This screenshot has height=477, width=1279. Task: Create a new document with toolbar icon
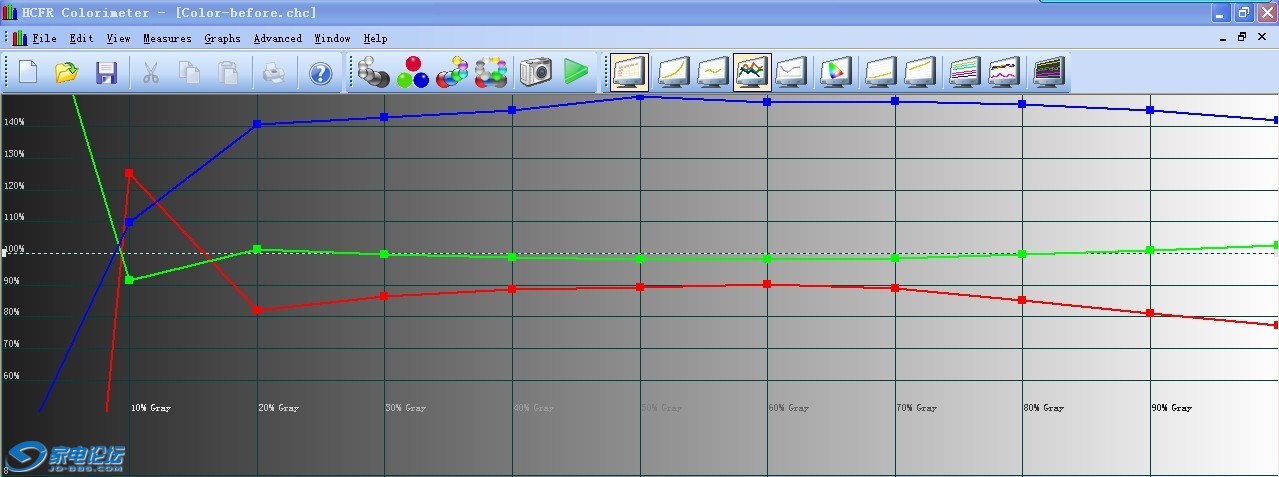click(28, 72)
